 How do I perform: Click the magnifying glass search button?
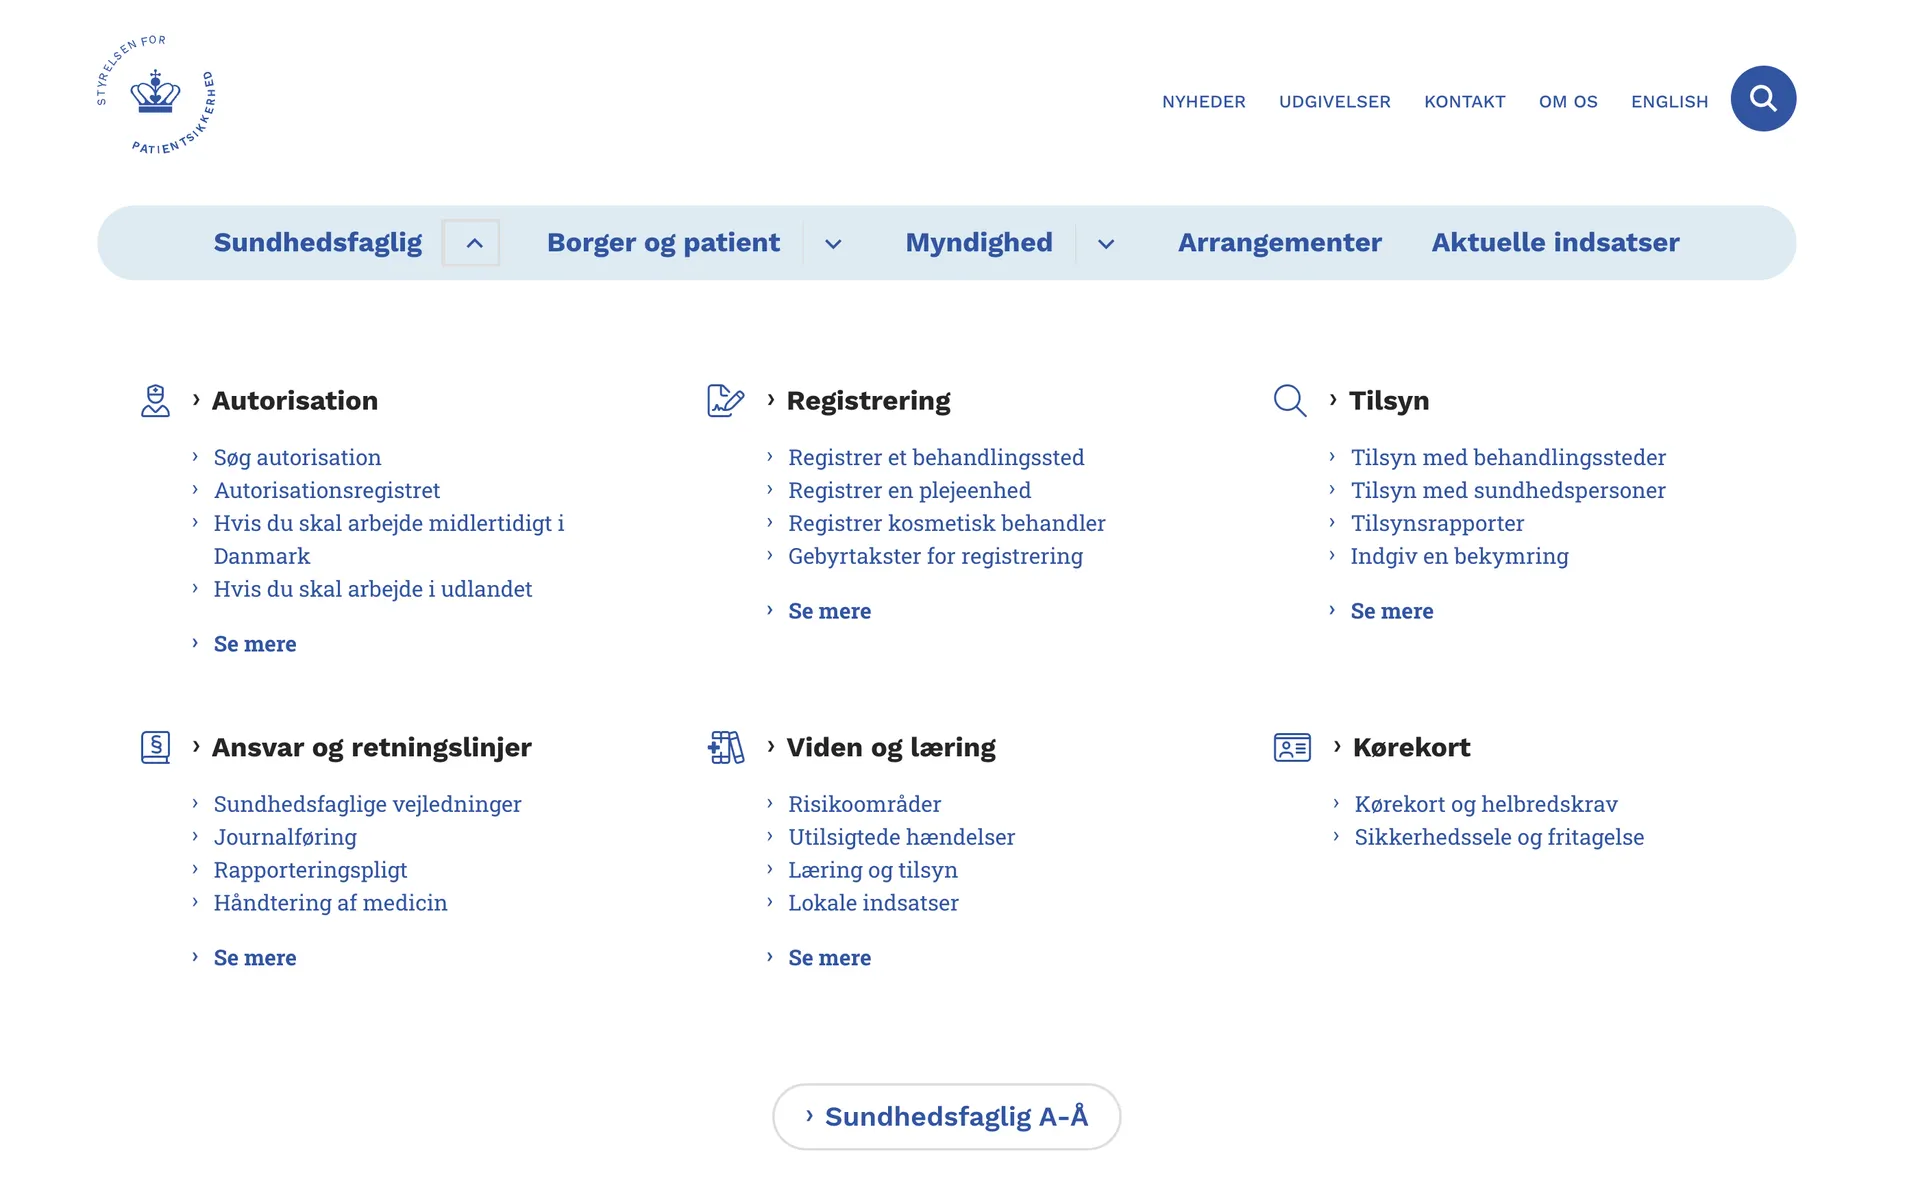pyautogui.click(x=1762, y=99)
